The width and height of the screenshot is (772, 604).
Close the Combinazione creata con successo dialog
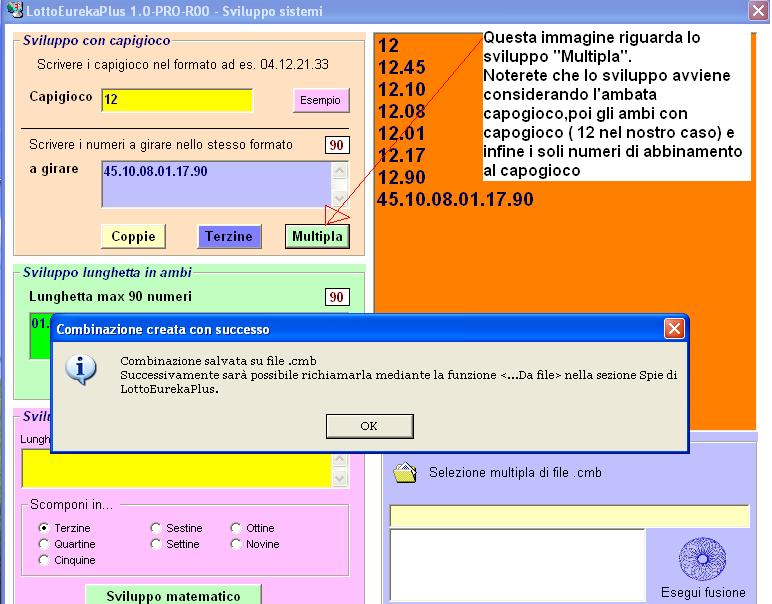click(674, 328)
